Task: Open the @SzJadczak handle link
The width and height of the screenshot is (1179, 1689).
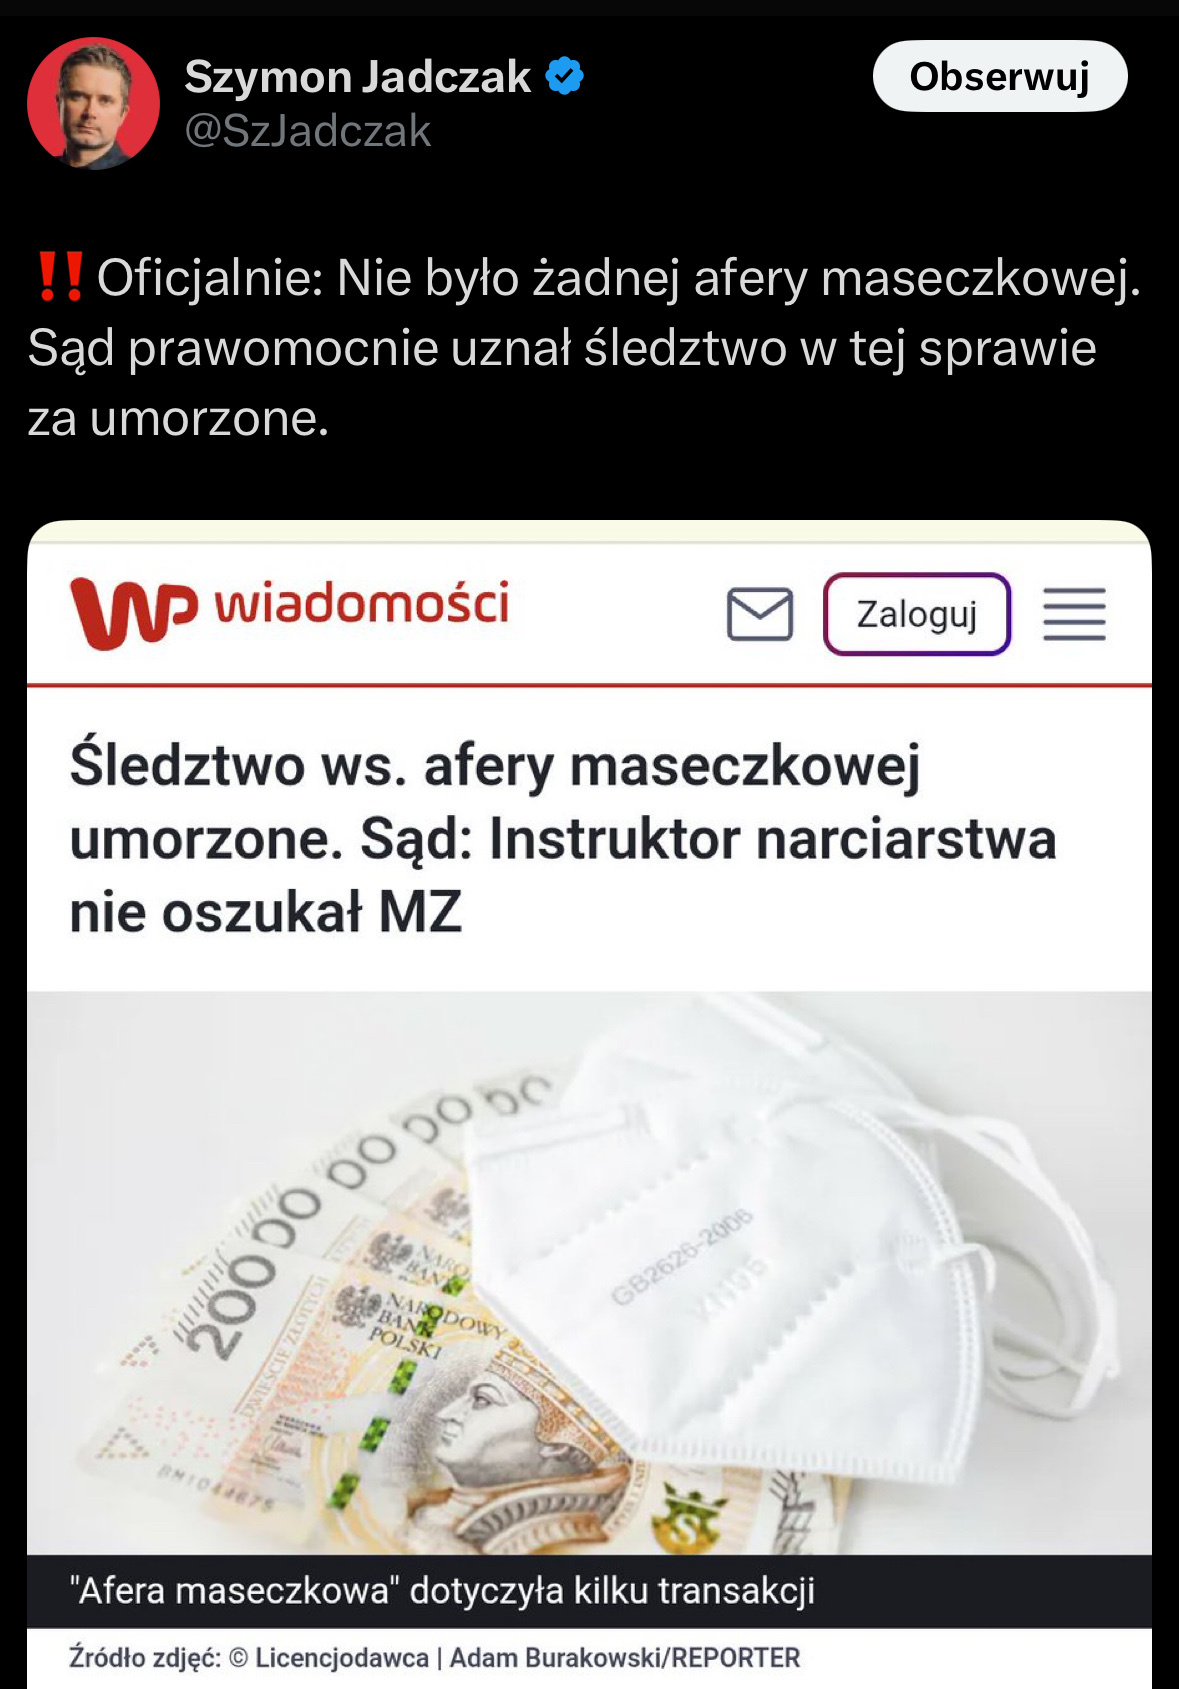Action: pyautogui.click(x=308, y=132)
